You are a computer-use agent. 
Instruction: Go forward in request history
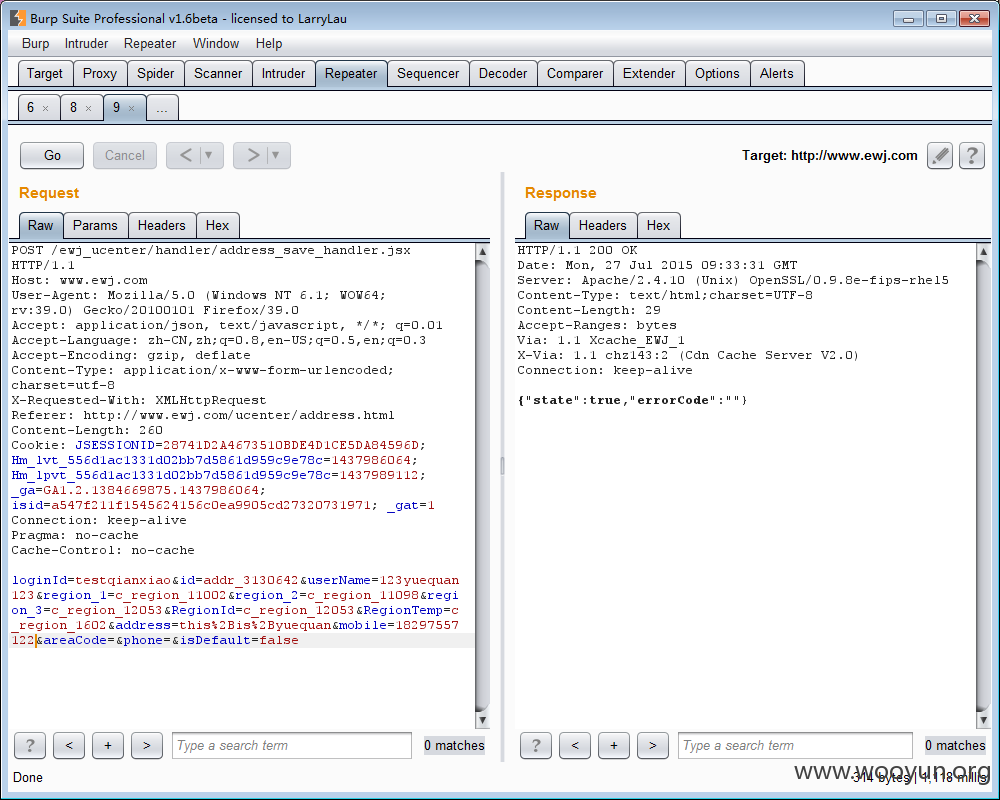(253, 156)
